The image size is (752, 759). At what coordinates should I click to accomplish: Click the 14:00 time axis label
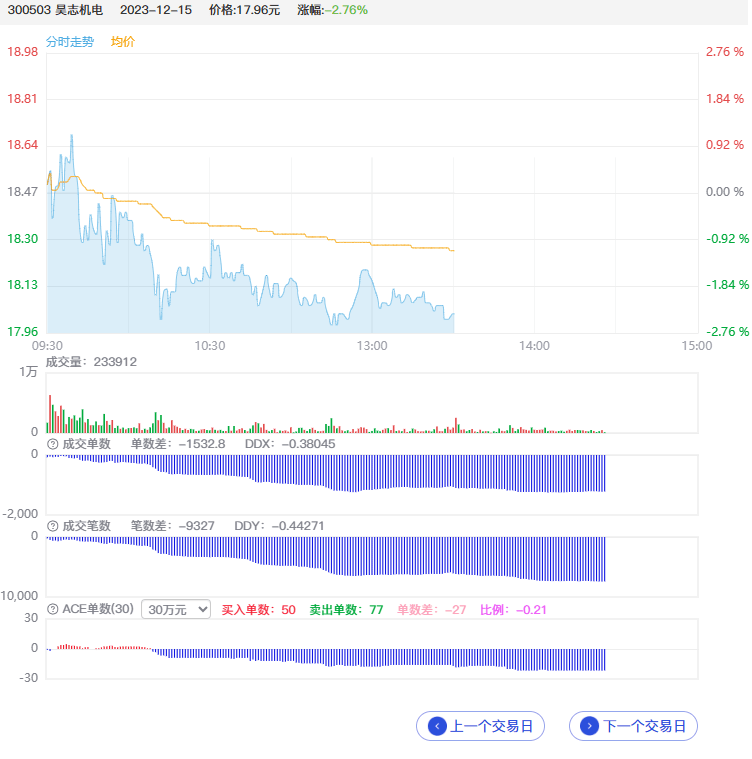click(x=534, y=345)
